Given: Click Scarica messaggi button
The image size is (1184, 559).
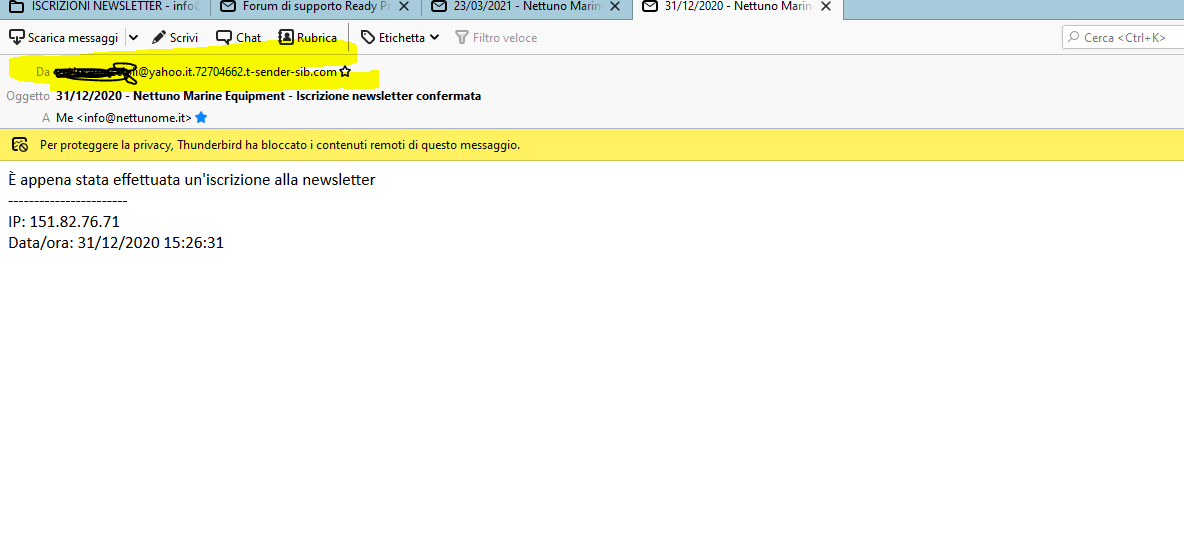Looking at the screenshot, I should (x=63, y=37).
